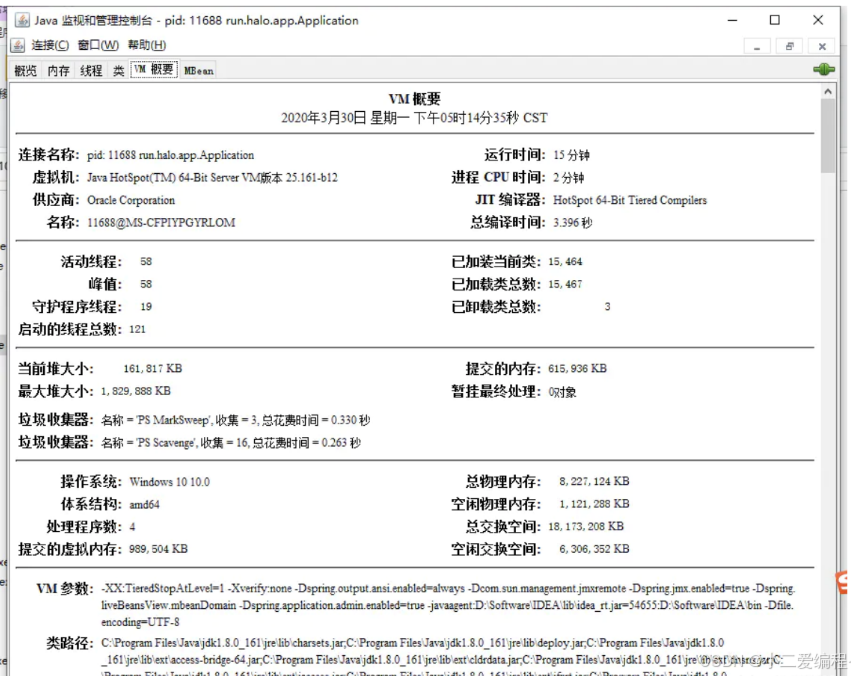Click the PS Scavenge garbage collector line
The image size is (855, 676).
[231, 443]
